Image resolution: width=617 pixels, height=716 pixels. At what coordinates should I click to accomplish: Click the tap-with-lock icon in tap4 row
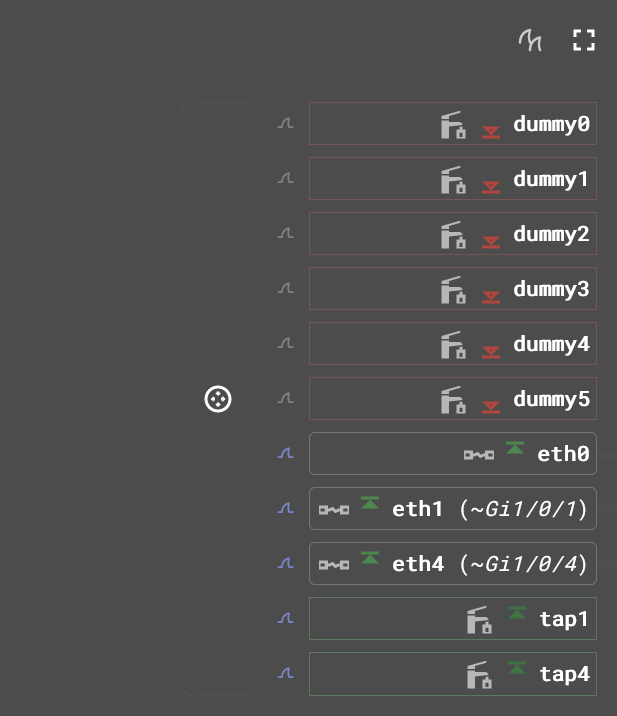coord(479,674)
